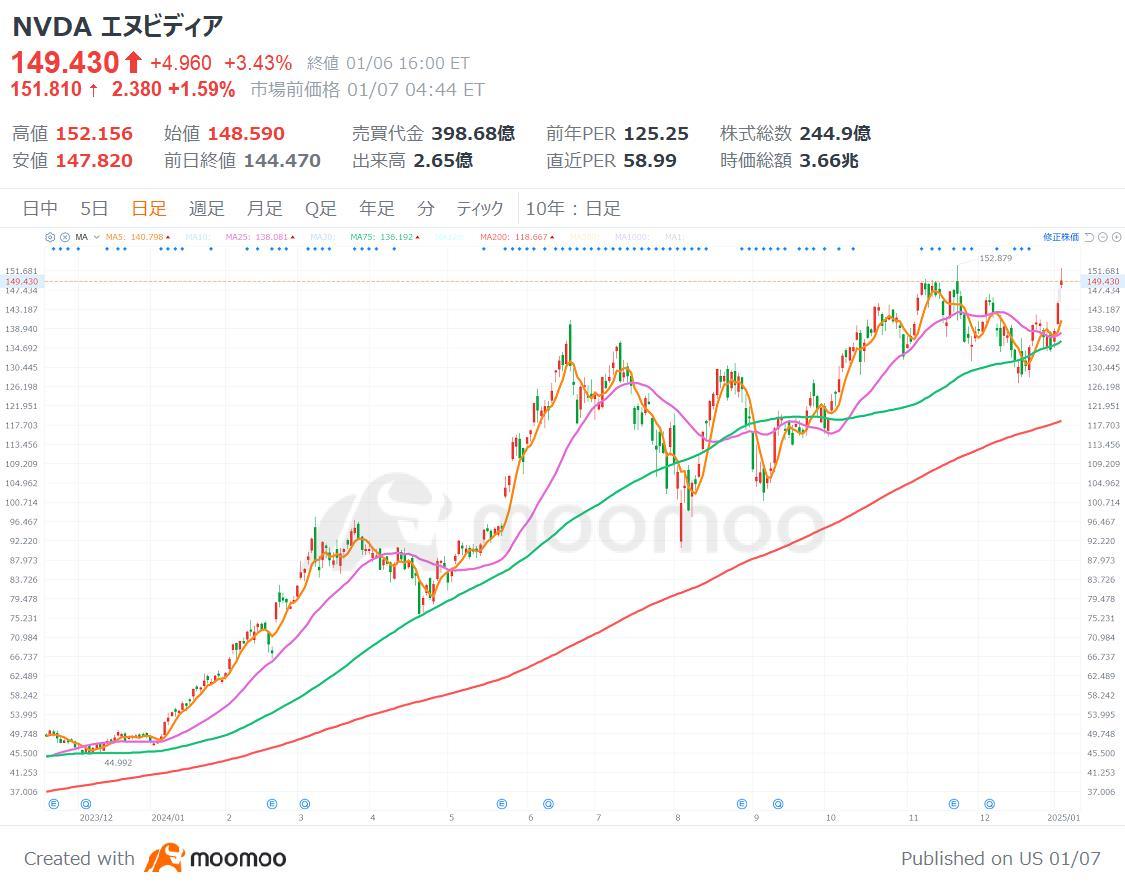Click the restore chart view icon
The height and width of the screenshot is (890, 1125).
1086,237
